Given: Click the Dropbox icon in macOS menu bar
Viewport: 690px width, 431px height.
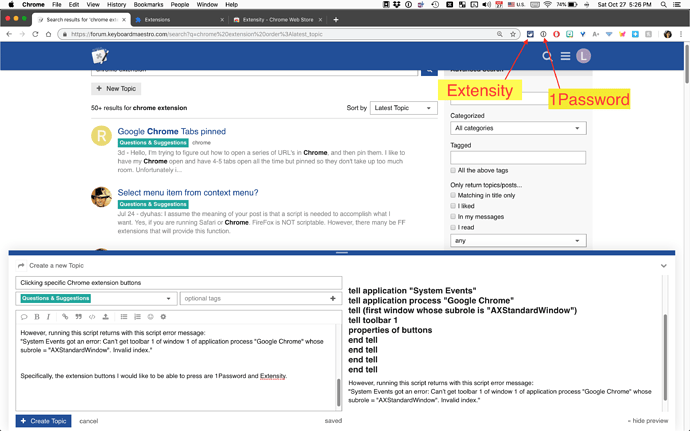Looking at the screenshot, I should coord(397,4).
